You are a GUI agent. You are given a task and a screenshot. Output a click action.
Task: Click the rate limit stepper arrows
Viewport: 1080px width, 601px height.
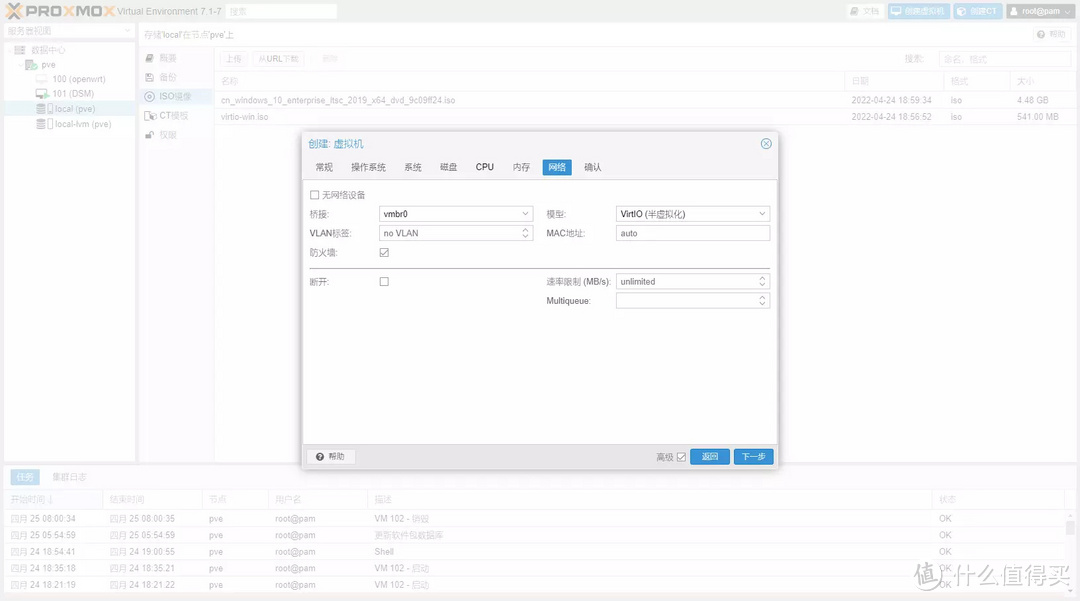pos(762,282)
